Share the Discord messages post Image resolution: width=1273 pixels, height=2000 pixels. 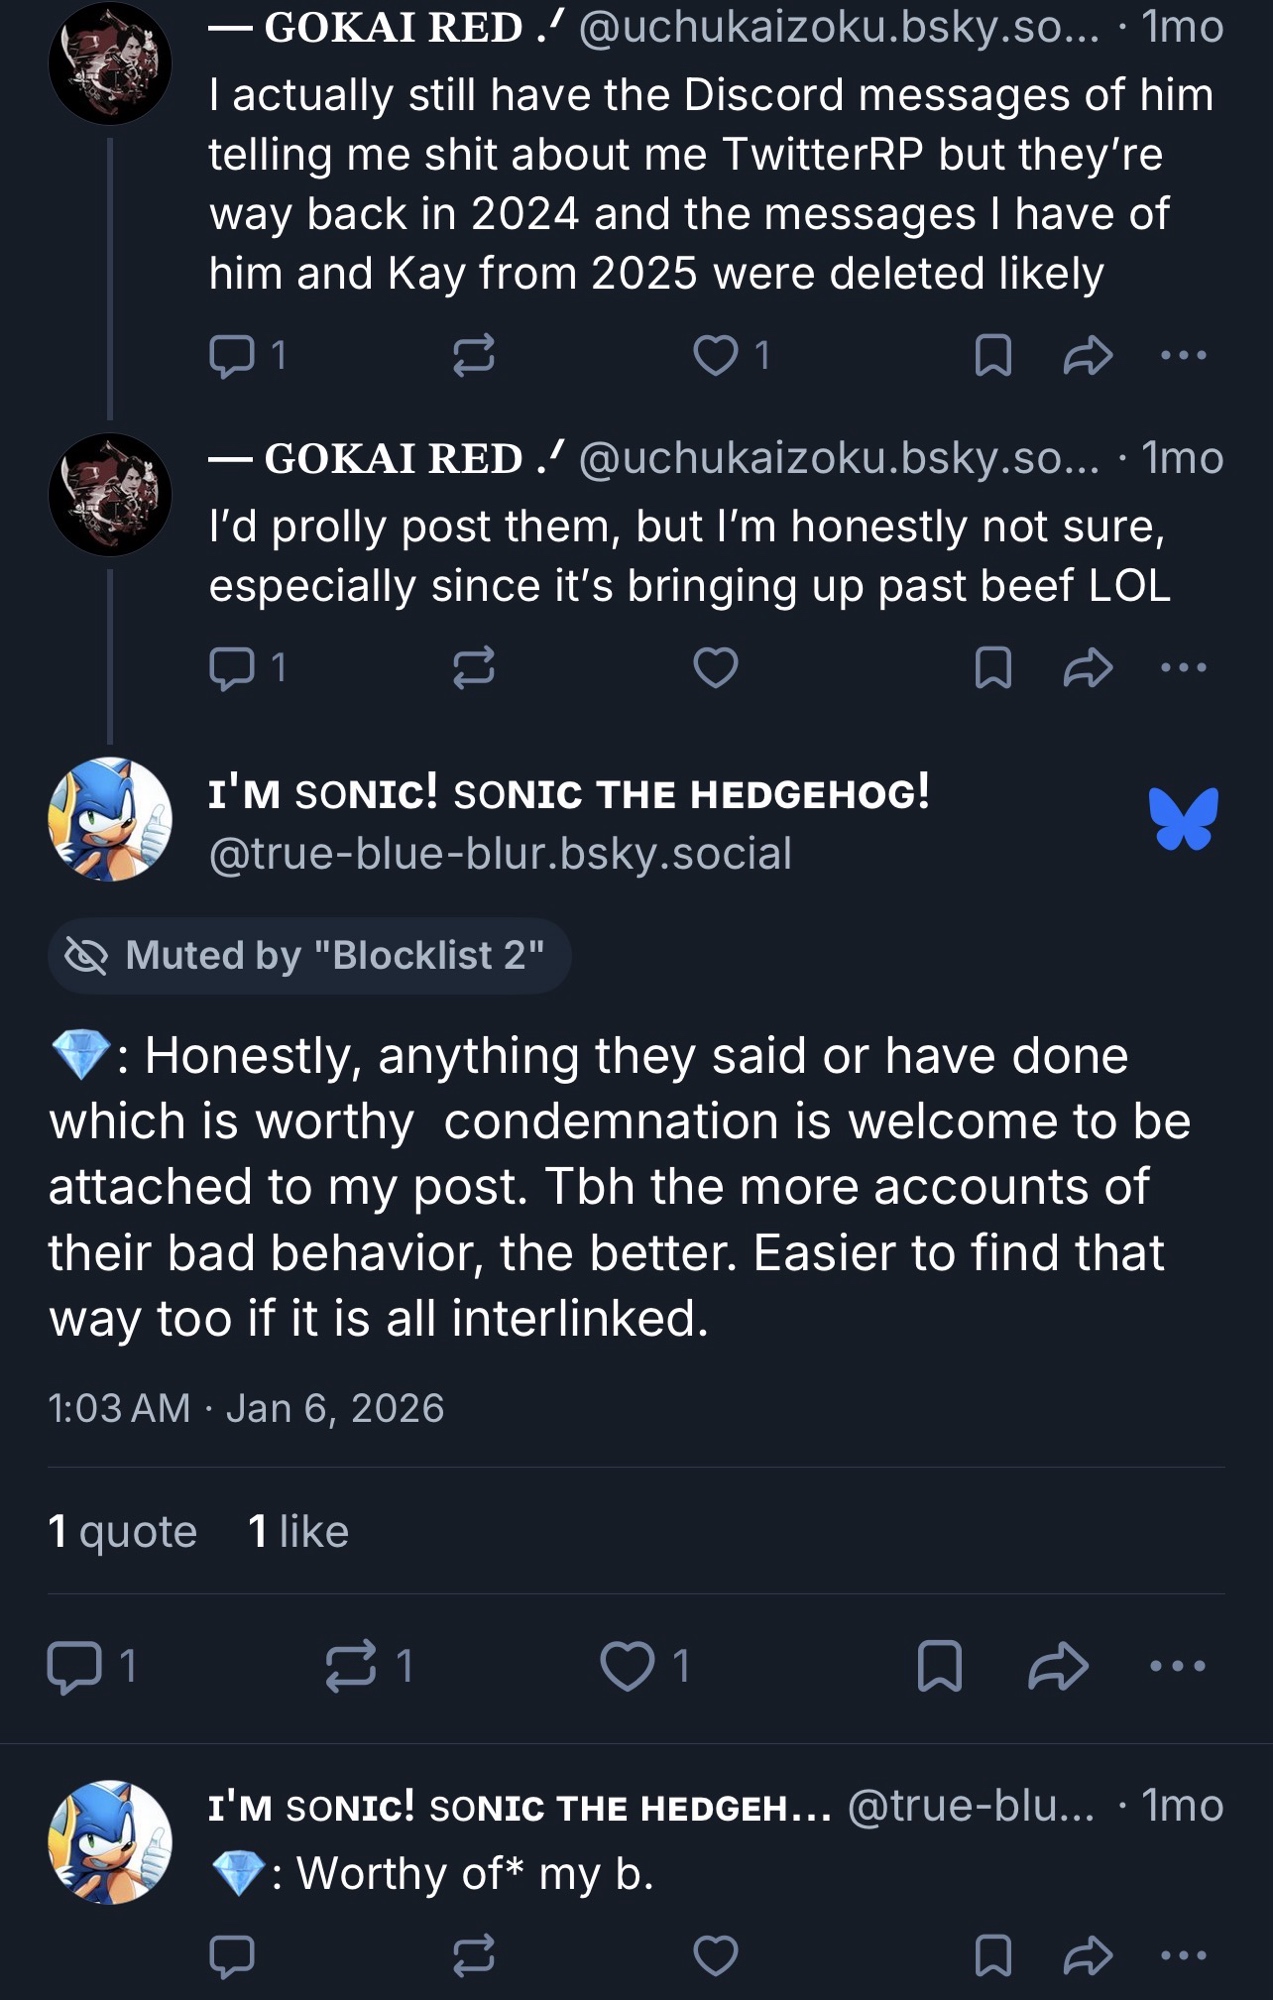(x=1088, y=355)
